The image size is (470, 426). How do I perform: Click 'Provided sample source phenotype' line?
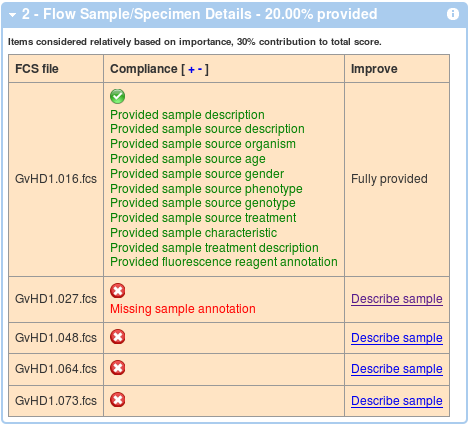(206, 189)
